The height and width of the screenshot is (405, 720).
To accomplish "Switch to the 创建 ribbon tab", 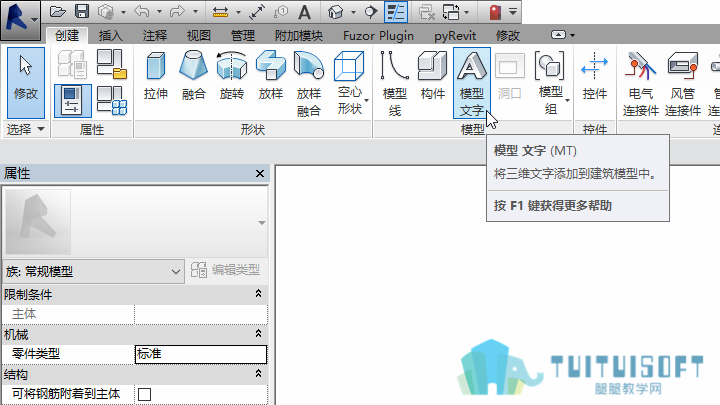I will [x=67, y=35].
